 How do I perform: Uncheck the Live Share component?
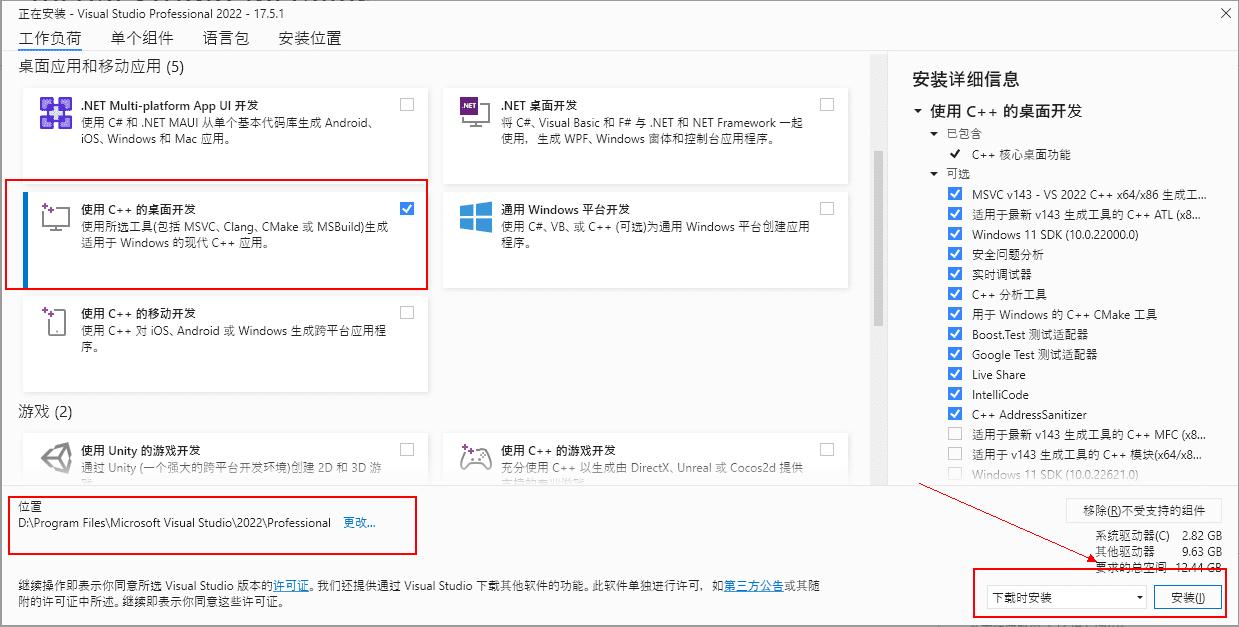click(x=955, y=374)
